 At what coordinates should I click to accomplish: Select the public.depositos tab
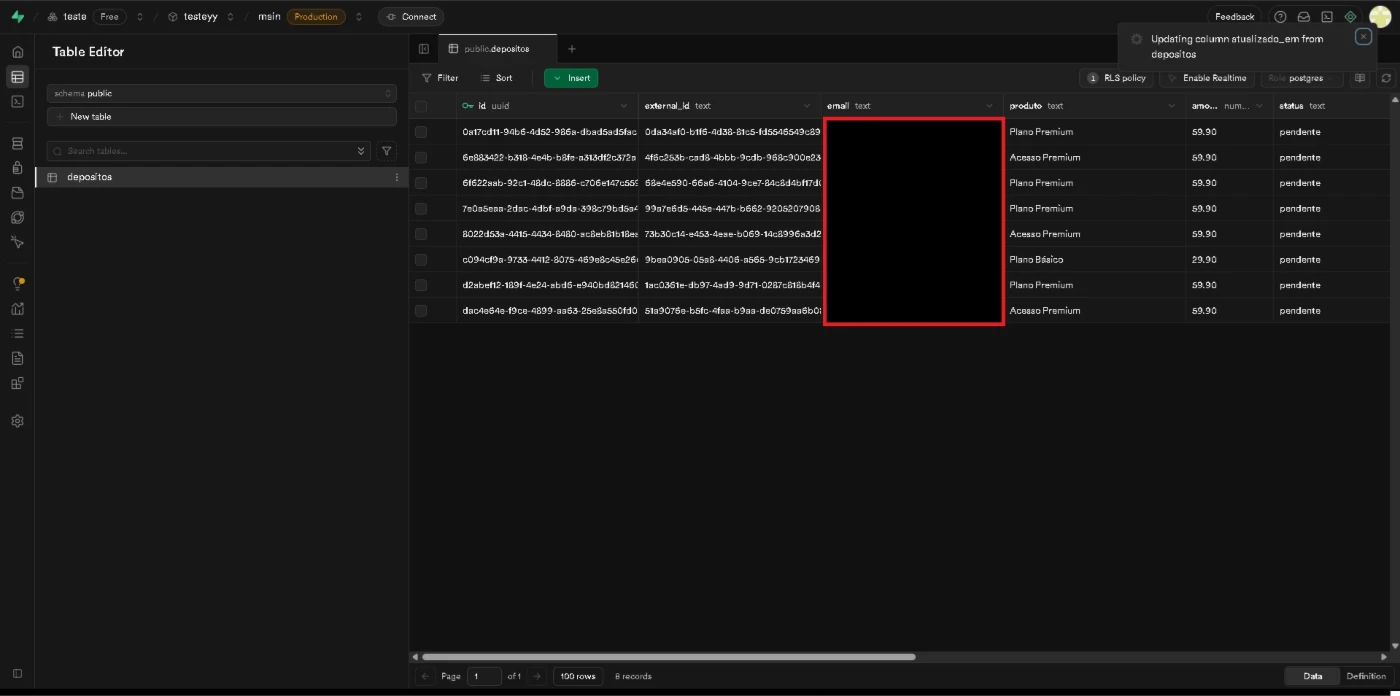[x=497, y=49]
